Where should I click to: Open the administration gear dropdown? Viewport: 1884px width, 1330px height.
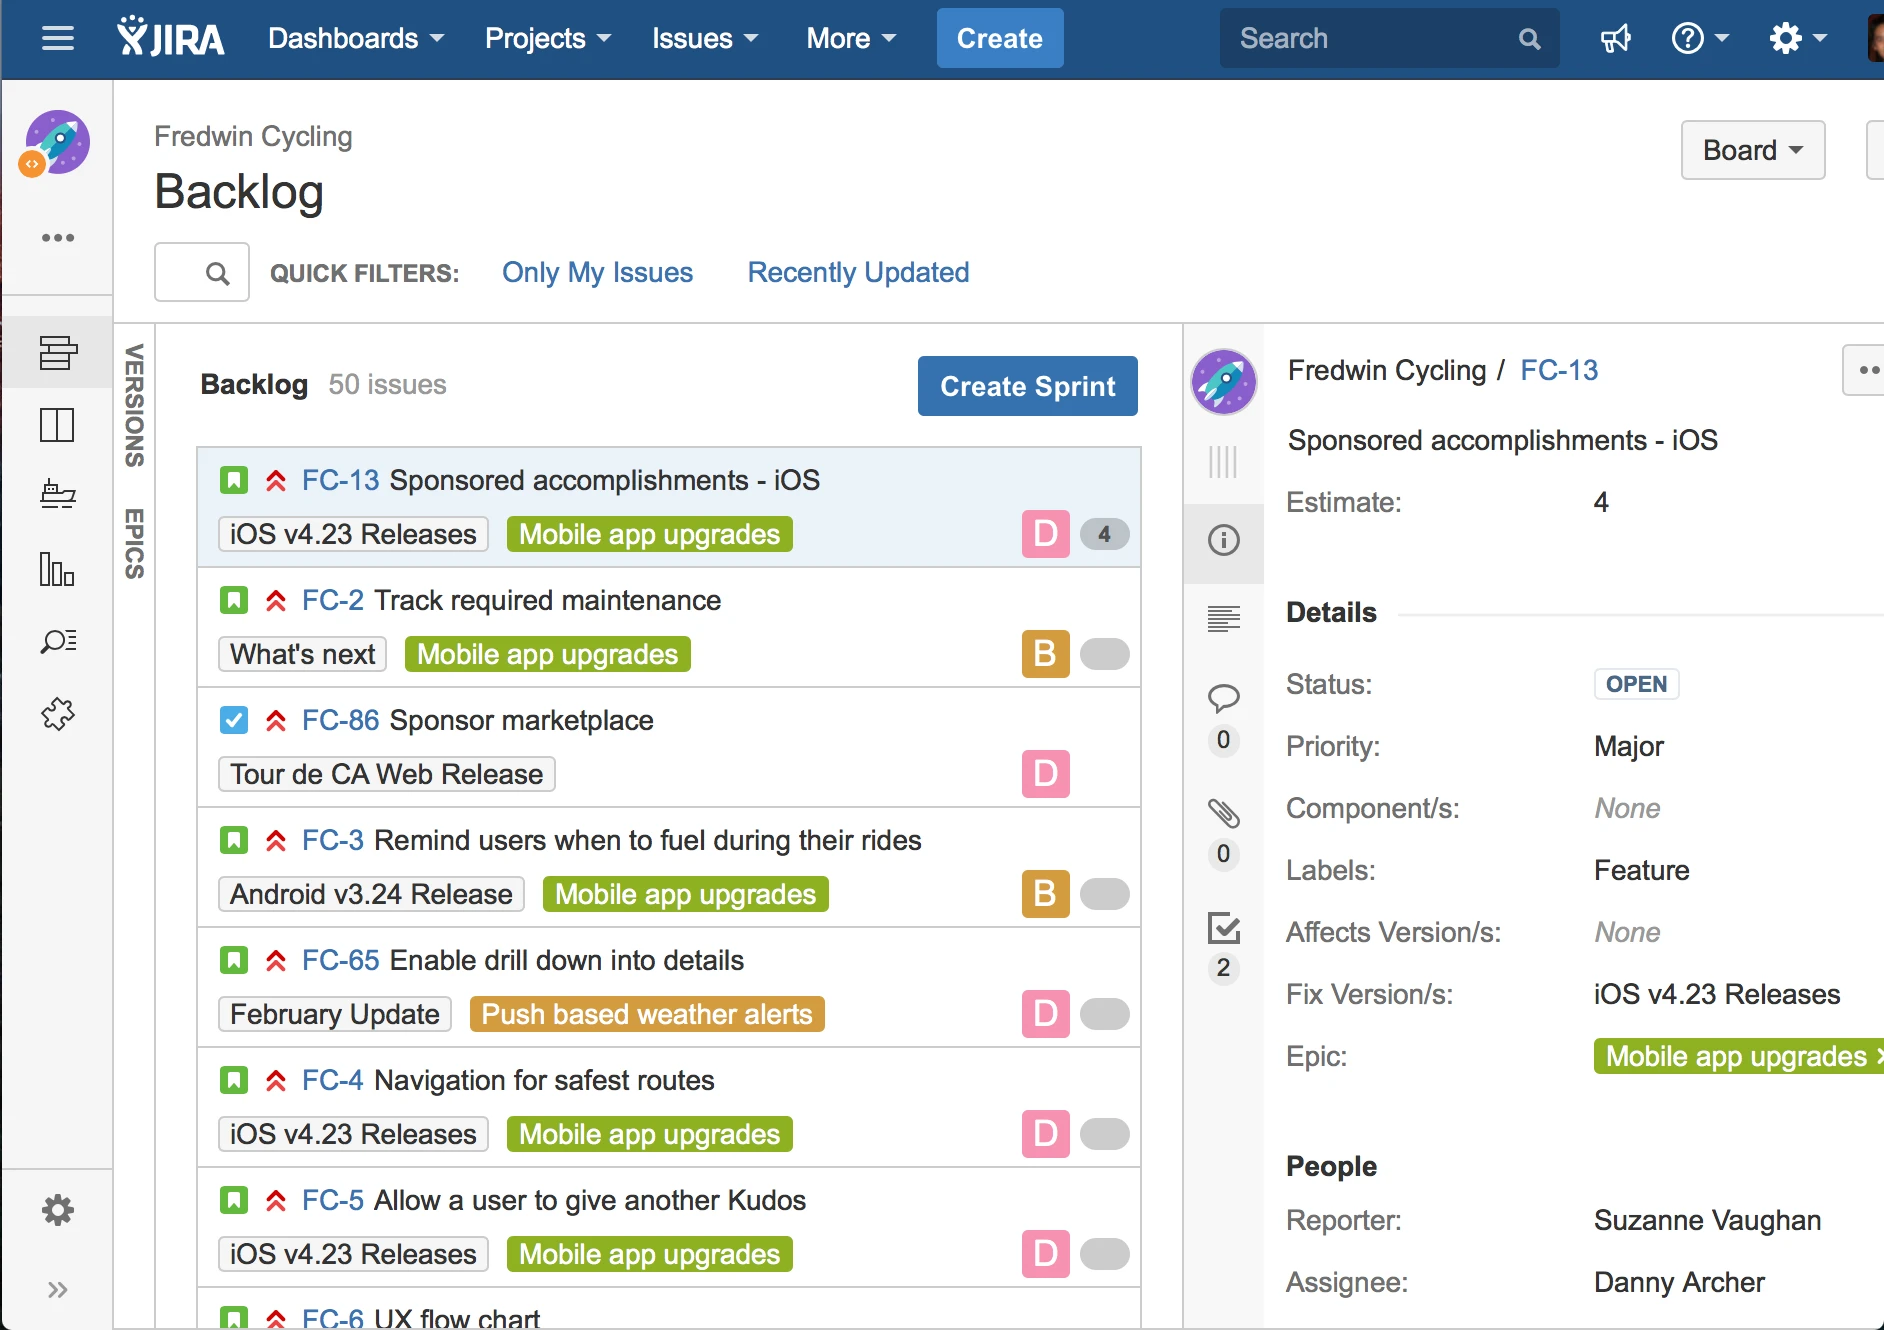coord(1798,38)
